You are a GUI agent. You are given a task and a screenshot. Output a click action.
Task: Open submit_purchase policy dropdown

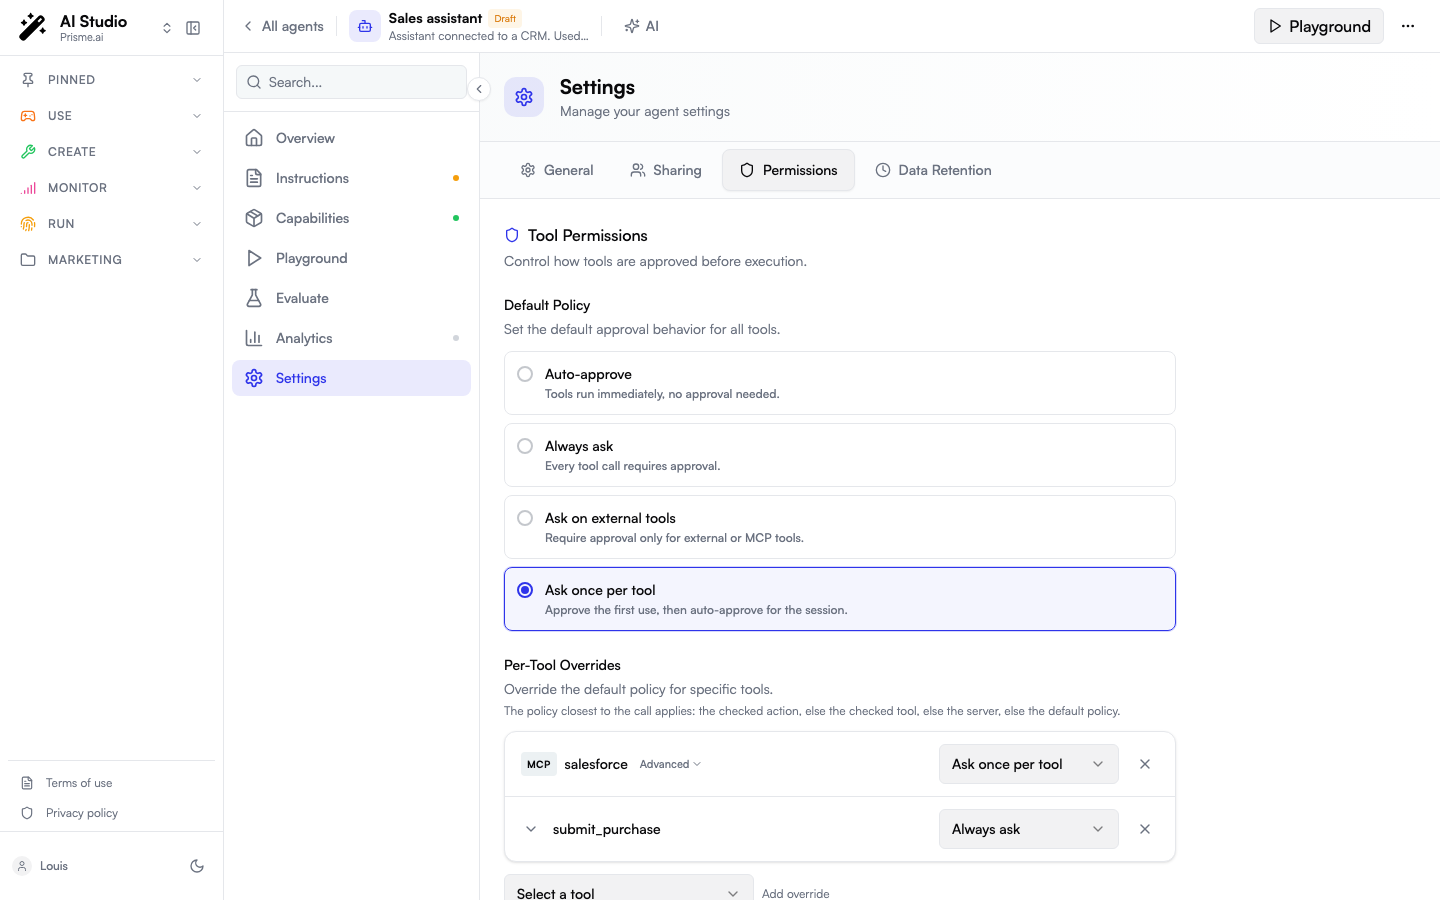click(x=1028, y=829)
